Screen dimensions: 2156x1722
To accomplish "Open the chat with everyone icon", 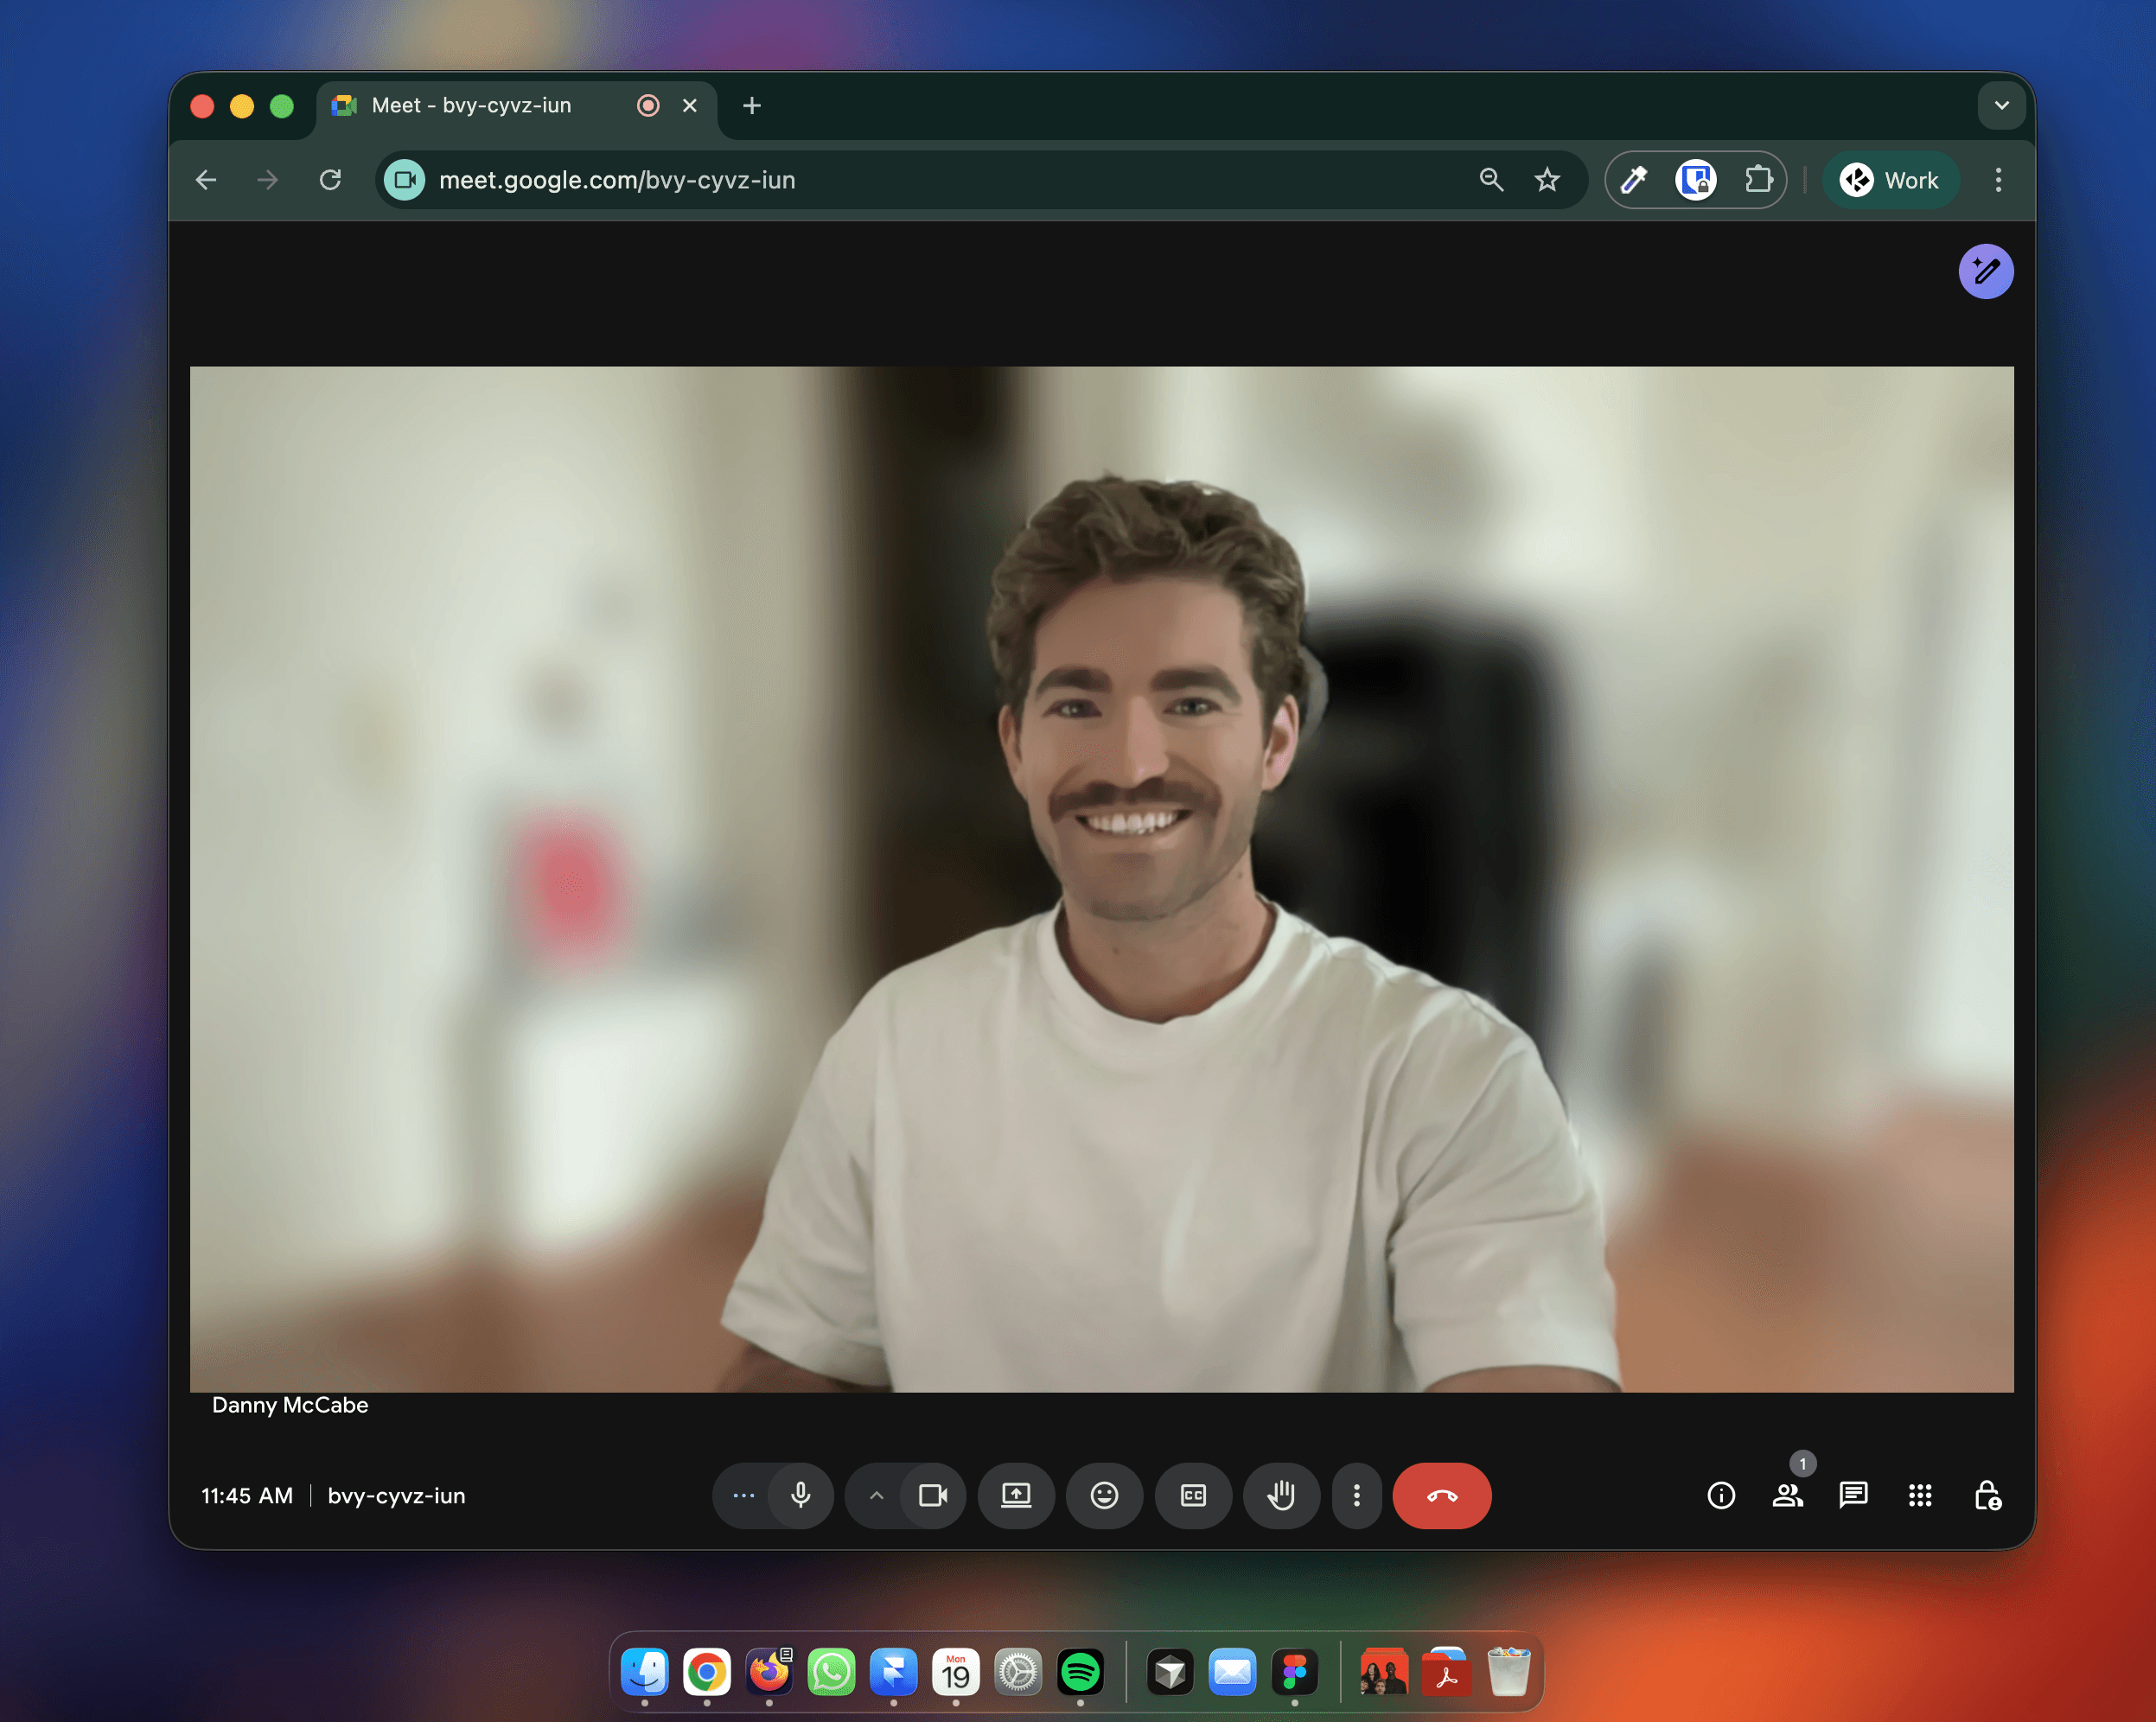I will click(x=1853, y=1495).
